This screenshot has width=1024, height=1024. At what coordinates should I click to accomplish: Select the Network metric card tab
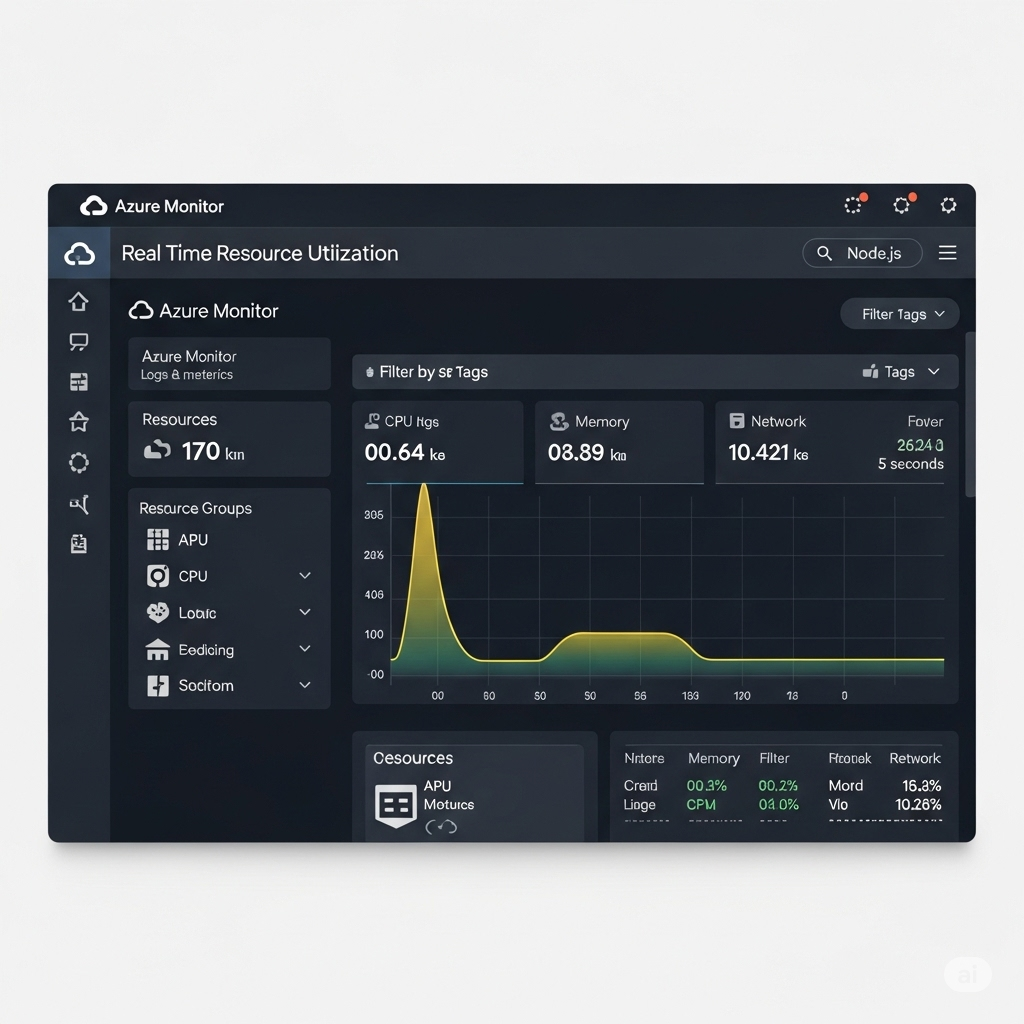(837, 442)
